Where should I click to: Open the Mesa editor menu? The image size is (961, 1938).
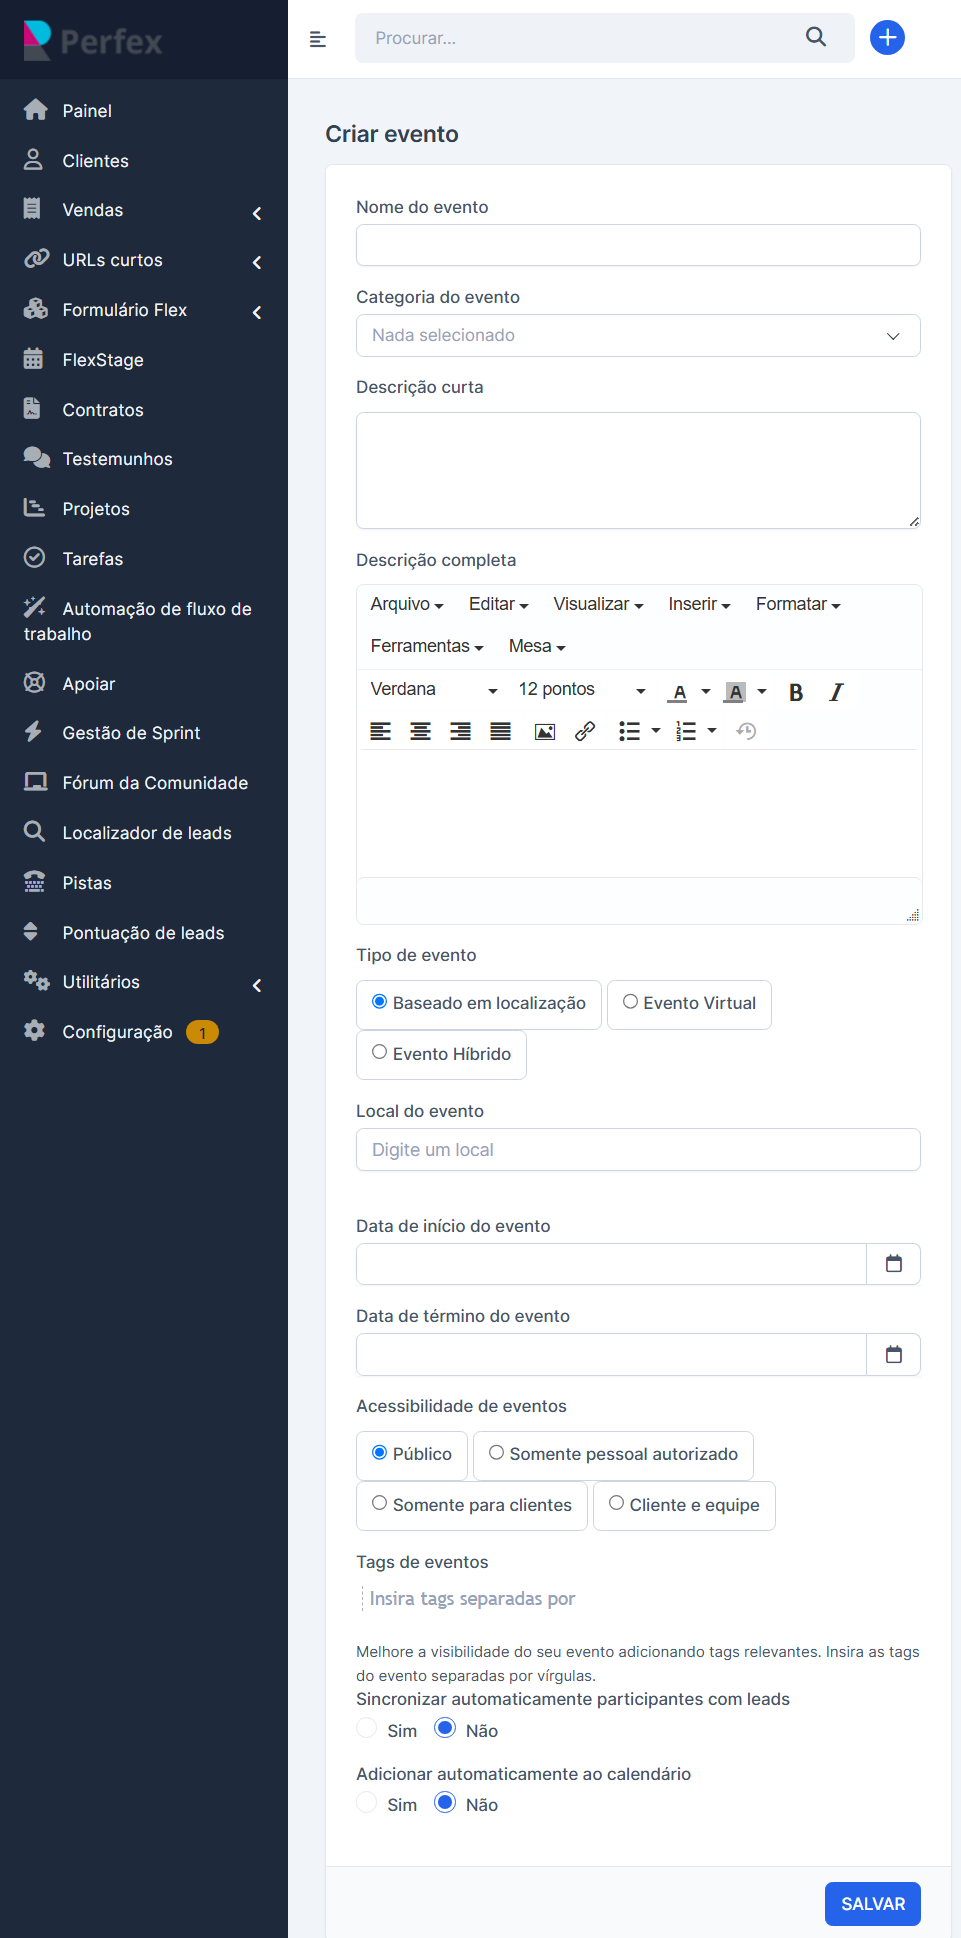point(537,647)
